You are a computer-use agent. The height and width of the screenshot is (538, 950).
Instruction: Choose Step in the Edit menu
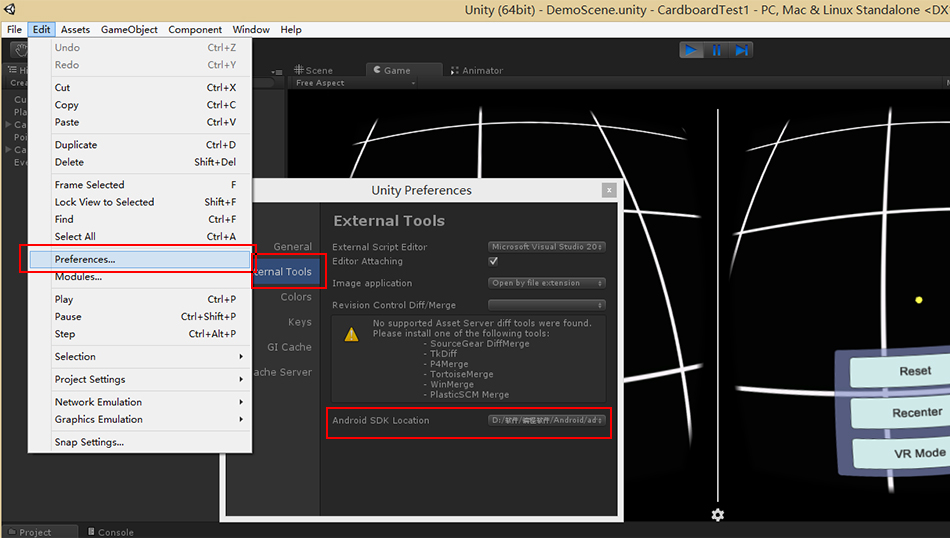tap(140, 334)
